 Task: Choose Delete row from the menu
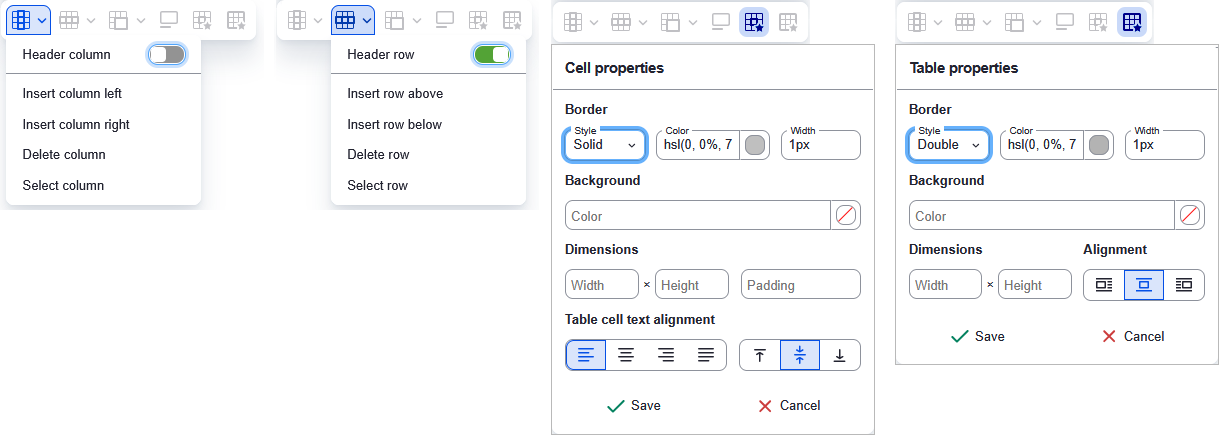(378, 155)
